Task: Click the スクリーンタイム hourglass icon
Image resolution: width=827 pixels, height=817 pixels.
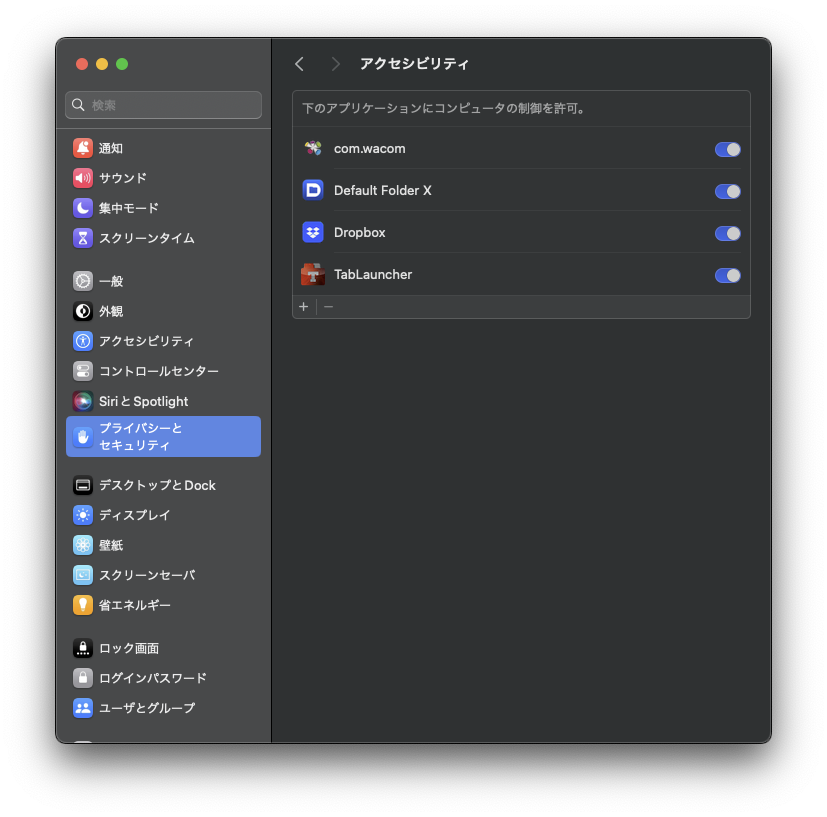Action: point(83,238)
